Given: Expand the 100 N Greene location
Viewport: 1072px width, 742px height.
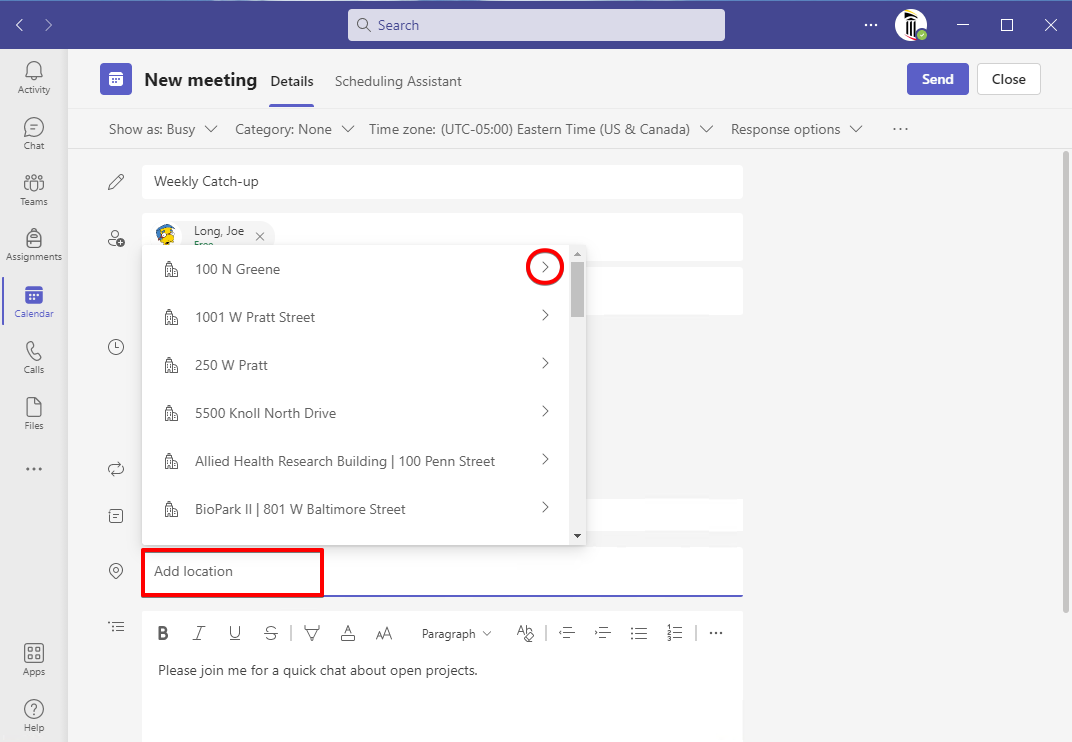Looking at the screenshot, I should 545,268.
